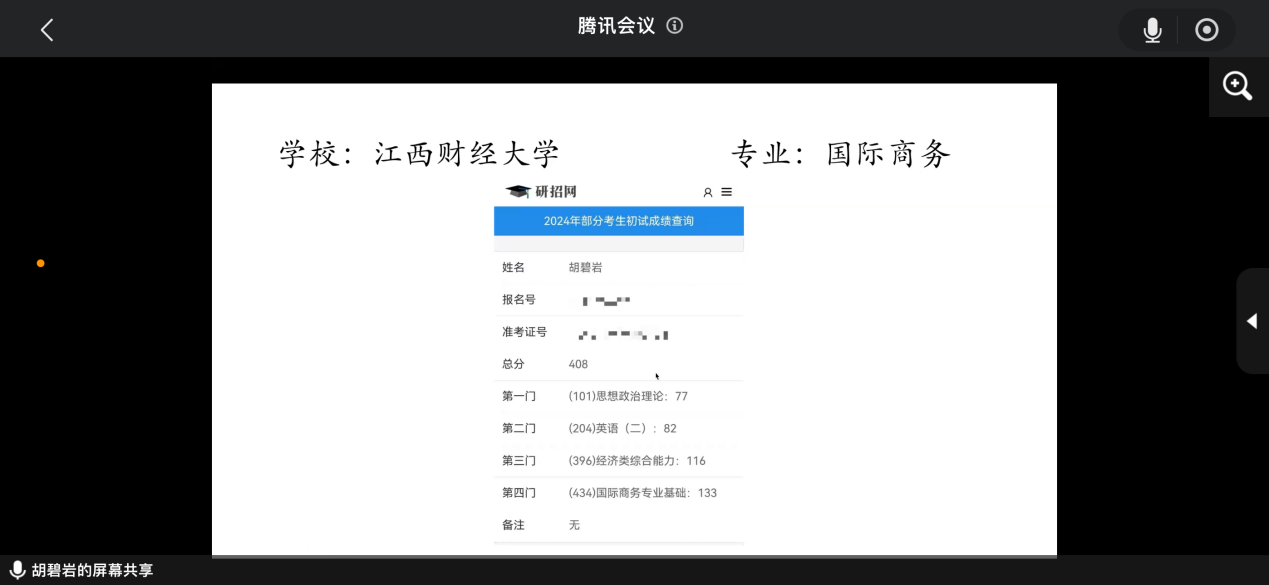This screenshot has width=1269, height=585.
Task: Open meeting info icon next to 腾讯会议
Action: pos(675,26)
